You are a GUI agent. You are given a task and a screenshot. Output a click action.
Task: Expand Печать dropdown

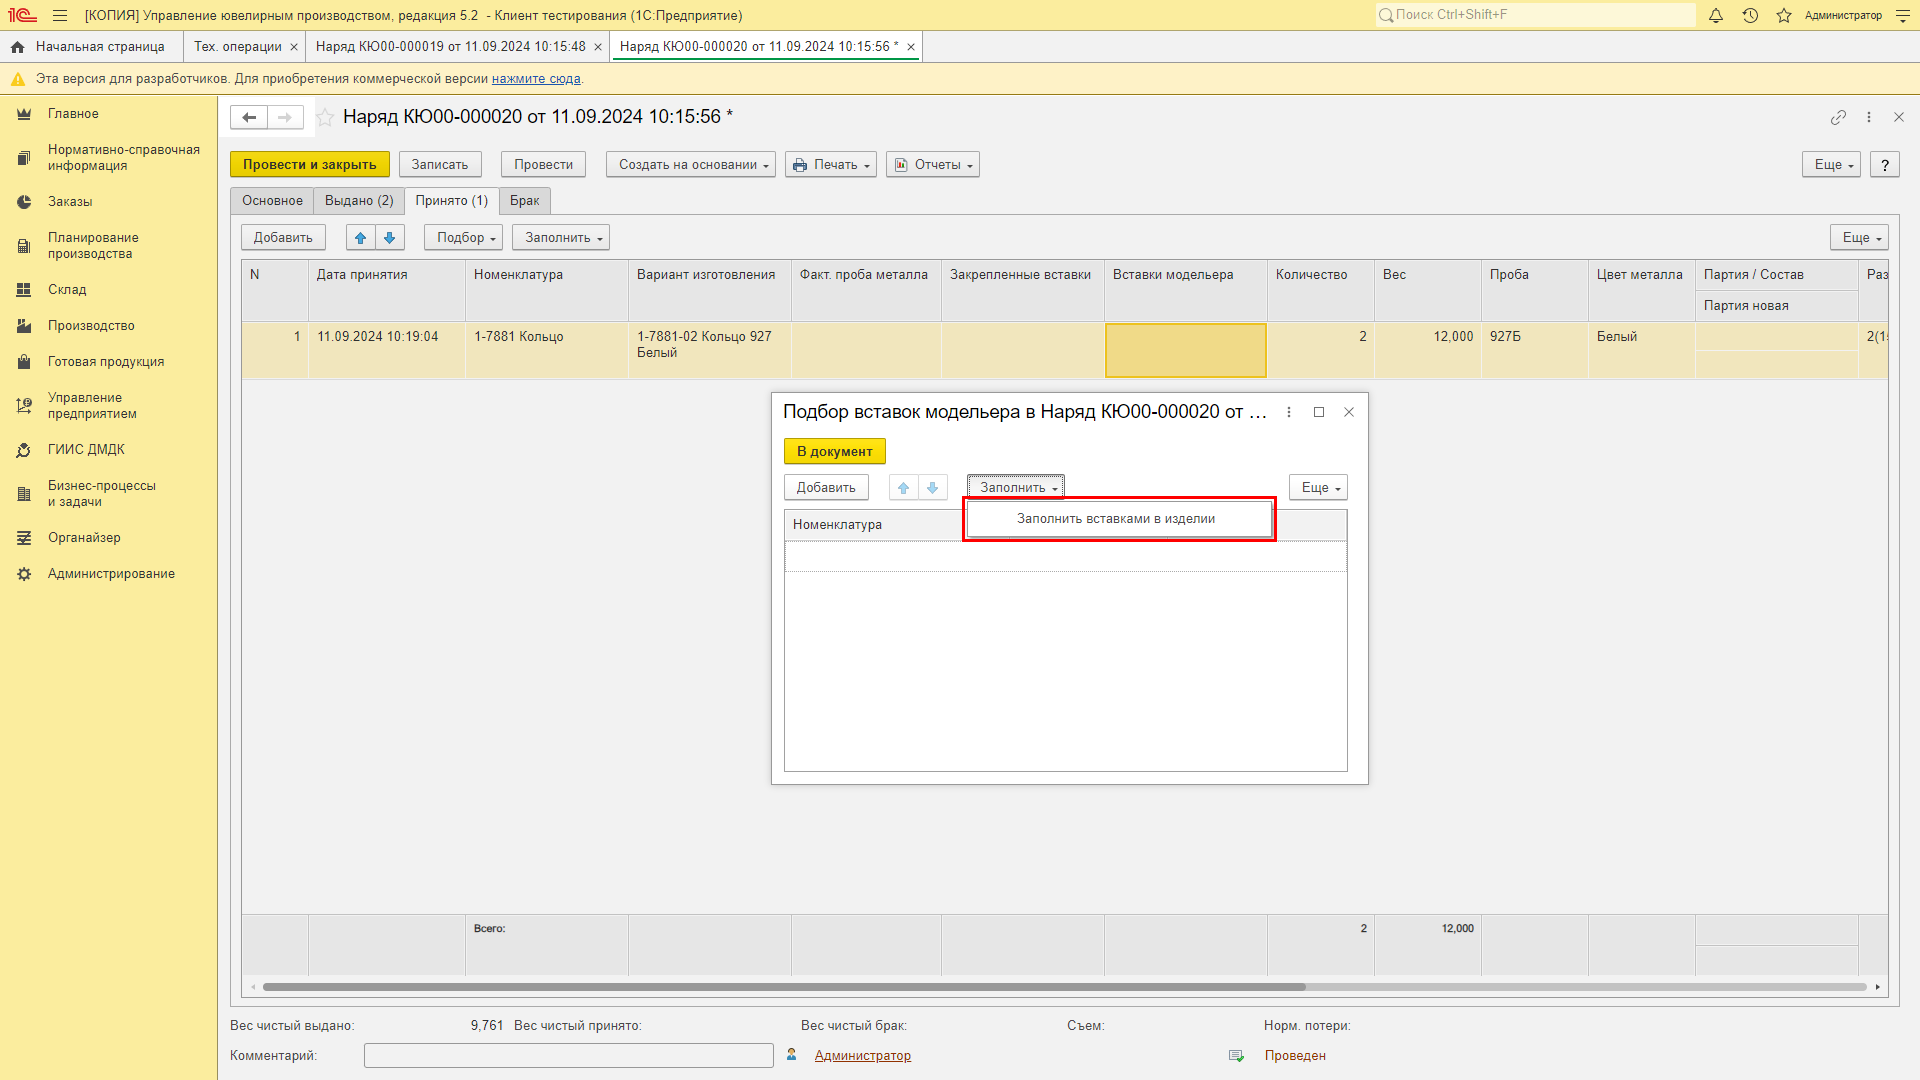click(x=831, y=165)
